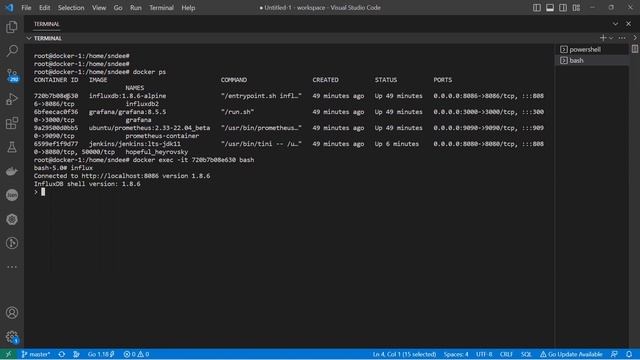The height and width of the screenshot is (360, 640).
Task: Select the TERMINAL panel tab
Action: [x=47, y=24]
